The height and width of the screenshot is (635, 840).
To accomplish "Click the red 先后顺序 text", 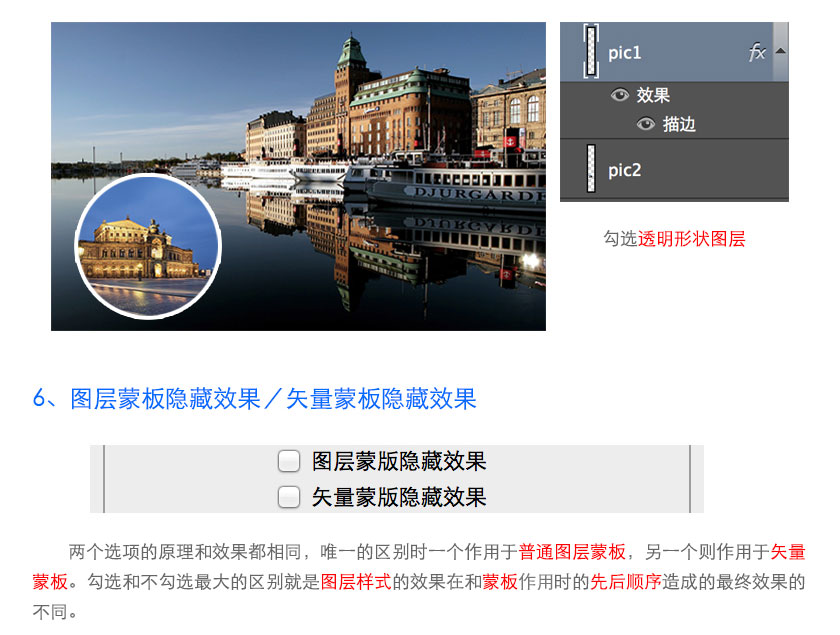I will (626, 582).
